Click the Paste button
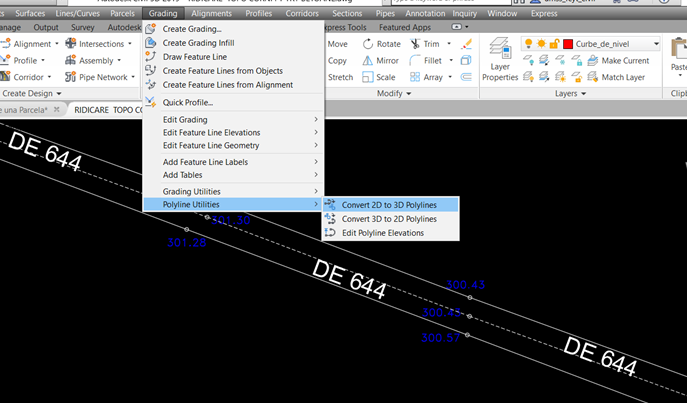The image size is (687, 403). click(679, 57)
